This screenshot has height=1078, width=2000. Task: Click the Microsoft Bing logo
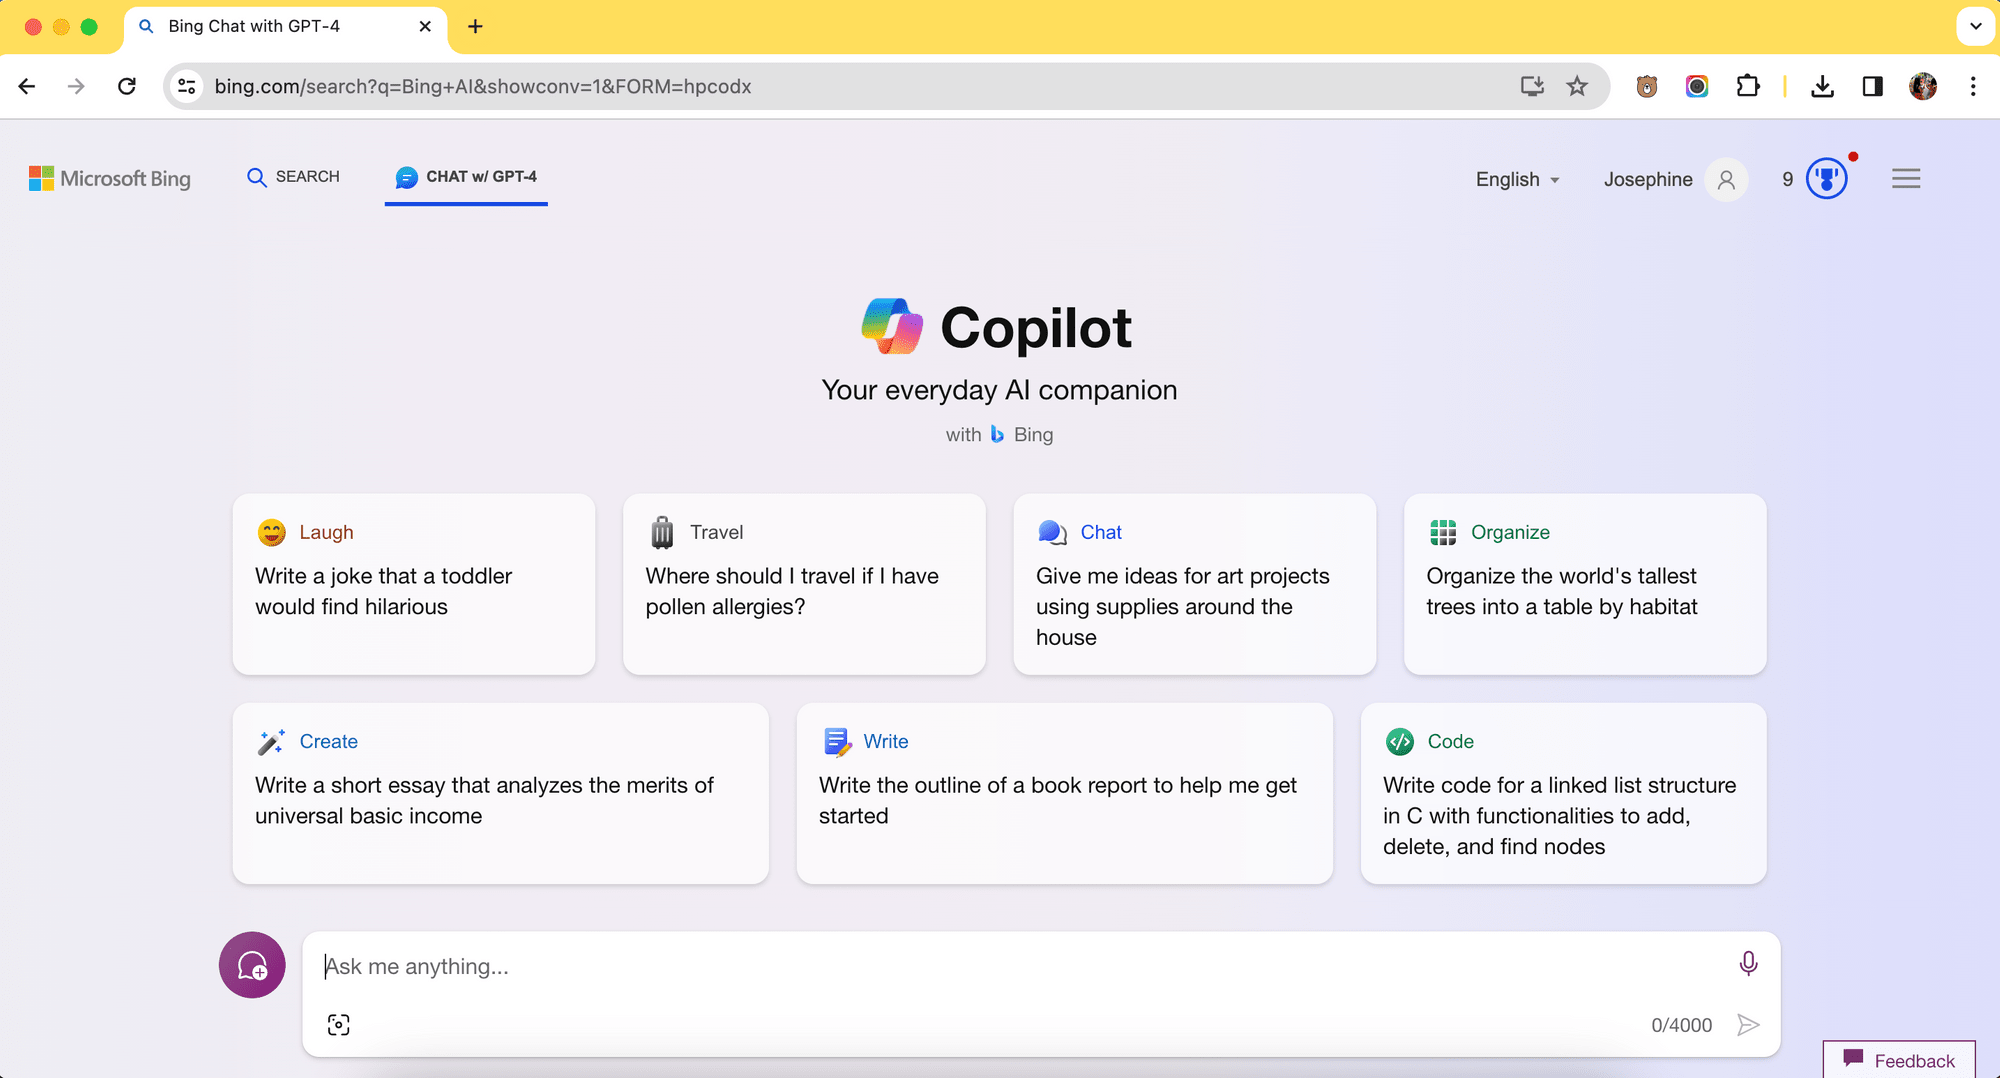(110, 178)
